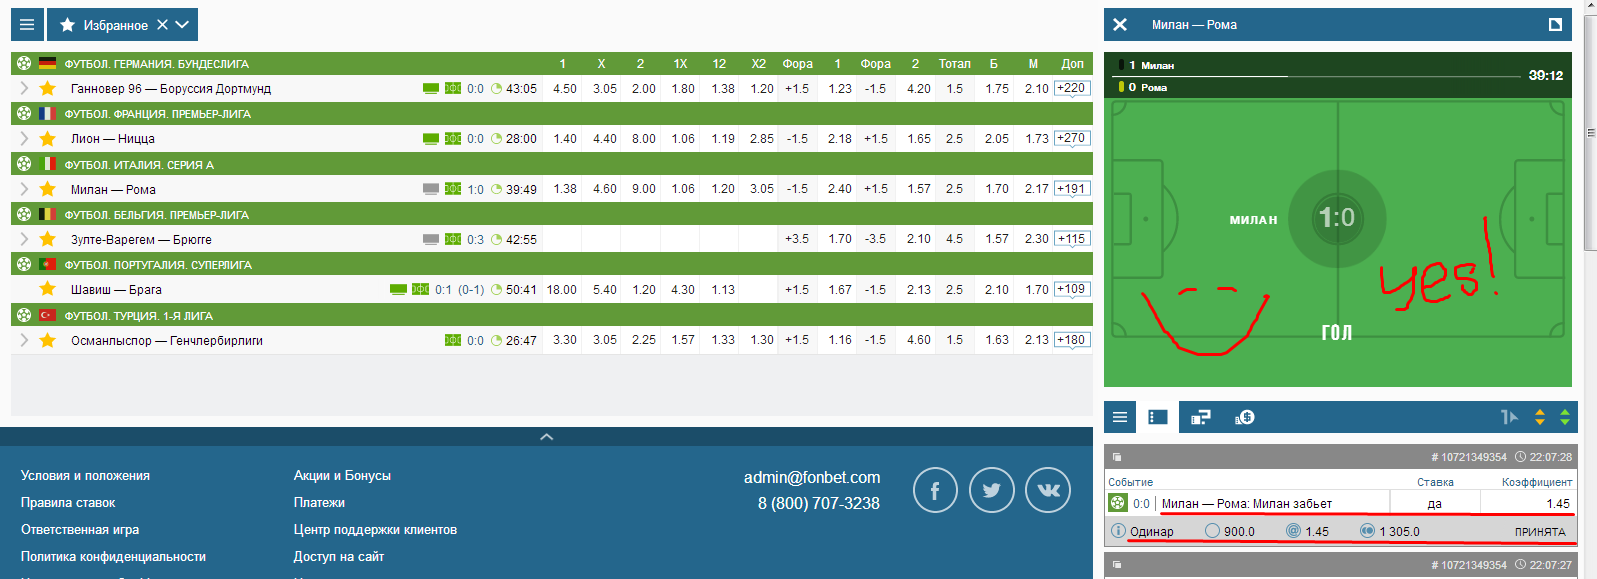1597x579 pixels.
Task: Toggle the Османлыспор — Генчлербирлиги favorite star
Action: (47, 340)
